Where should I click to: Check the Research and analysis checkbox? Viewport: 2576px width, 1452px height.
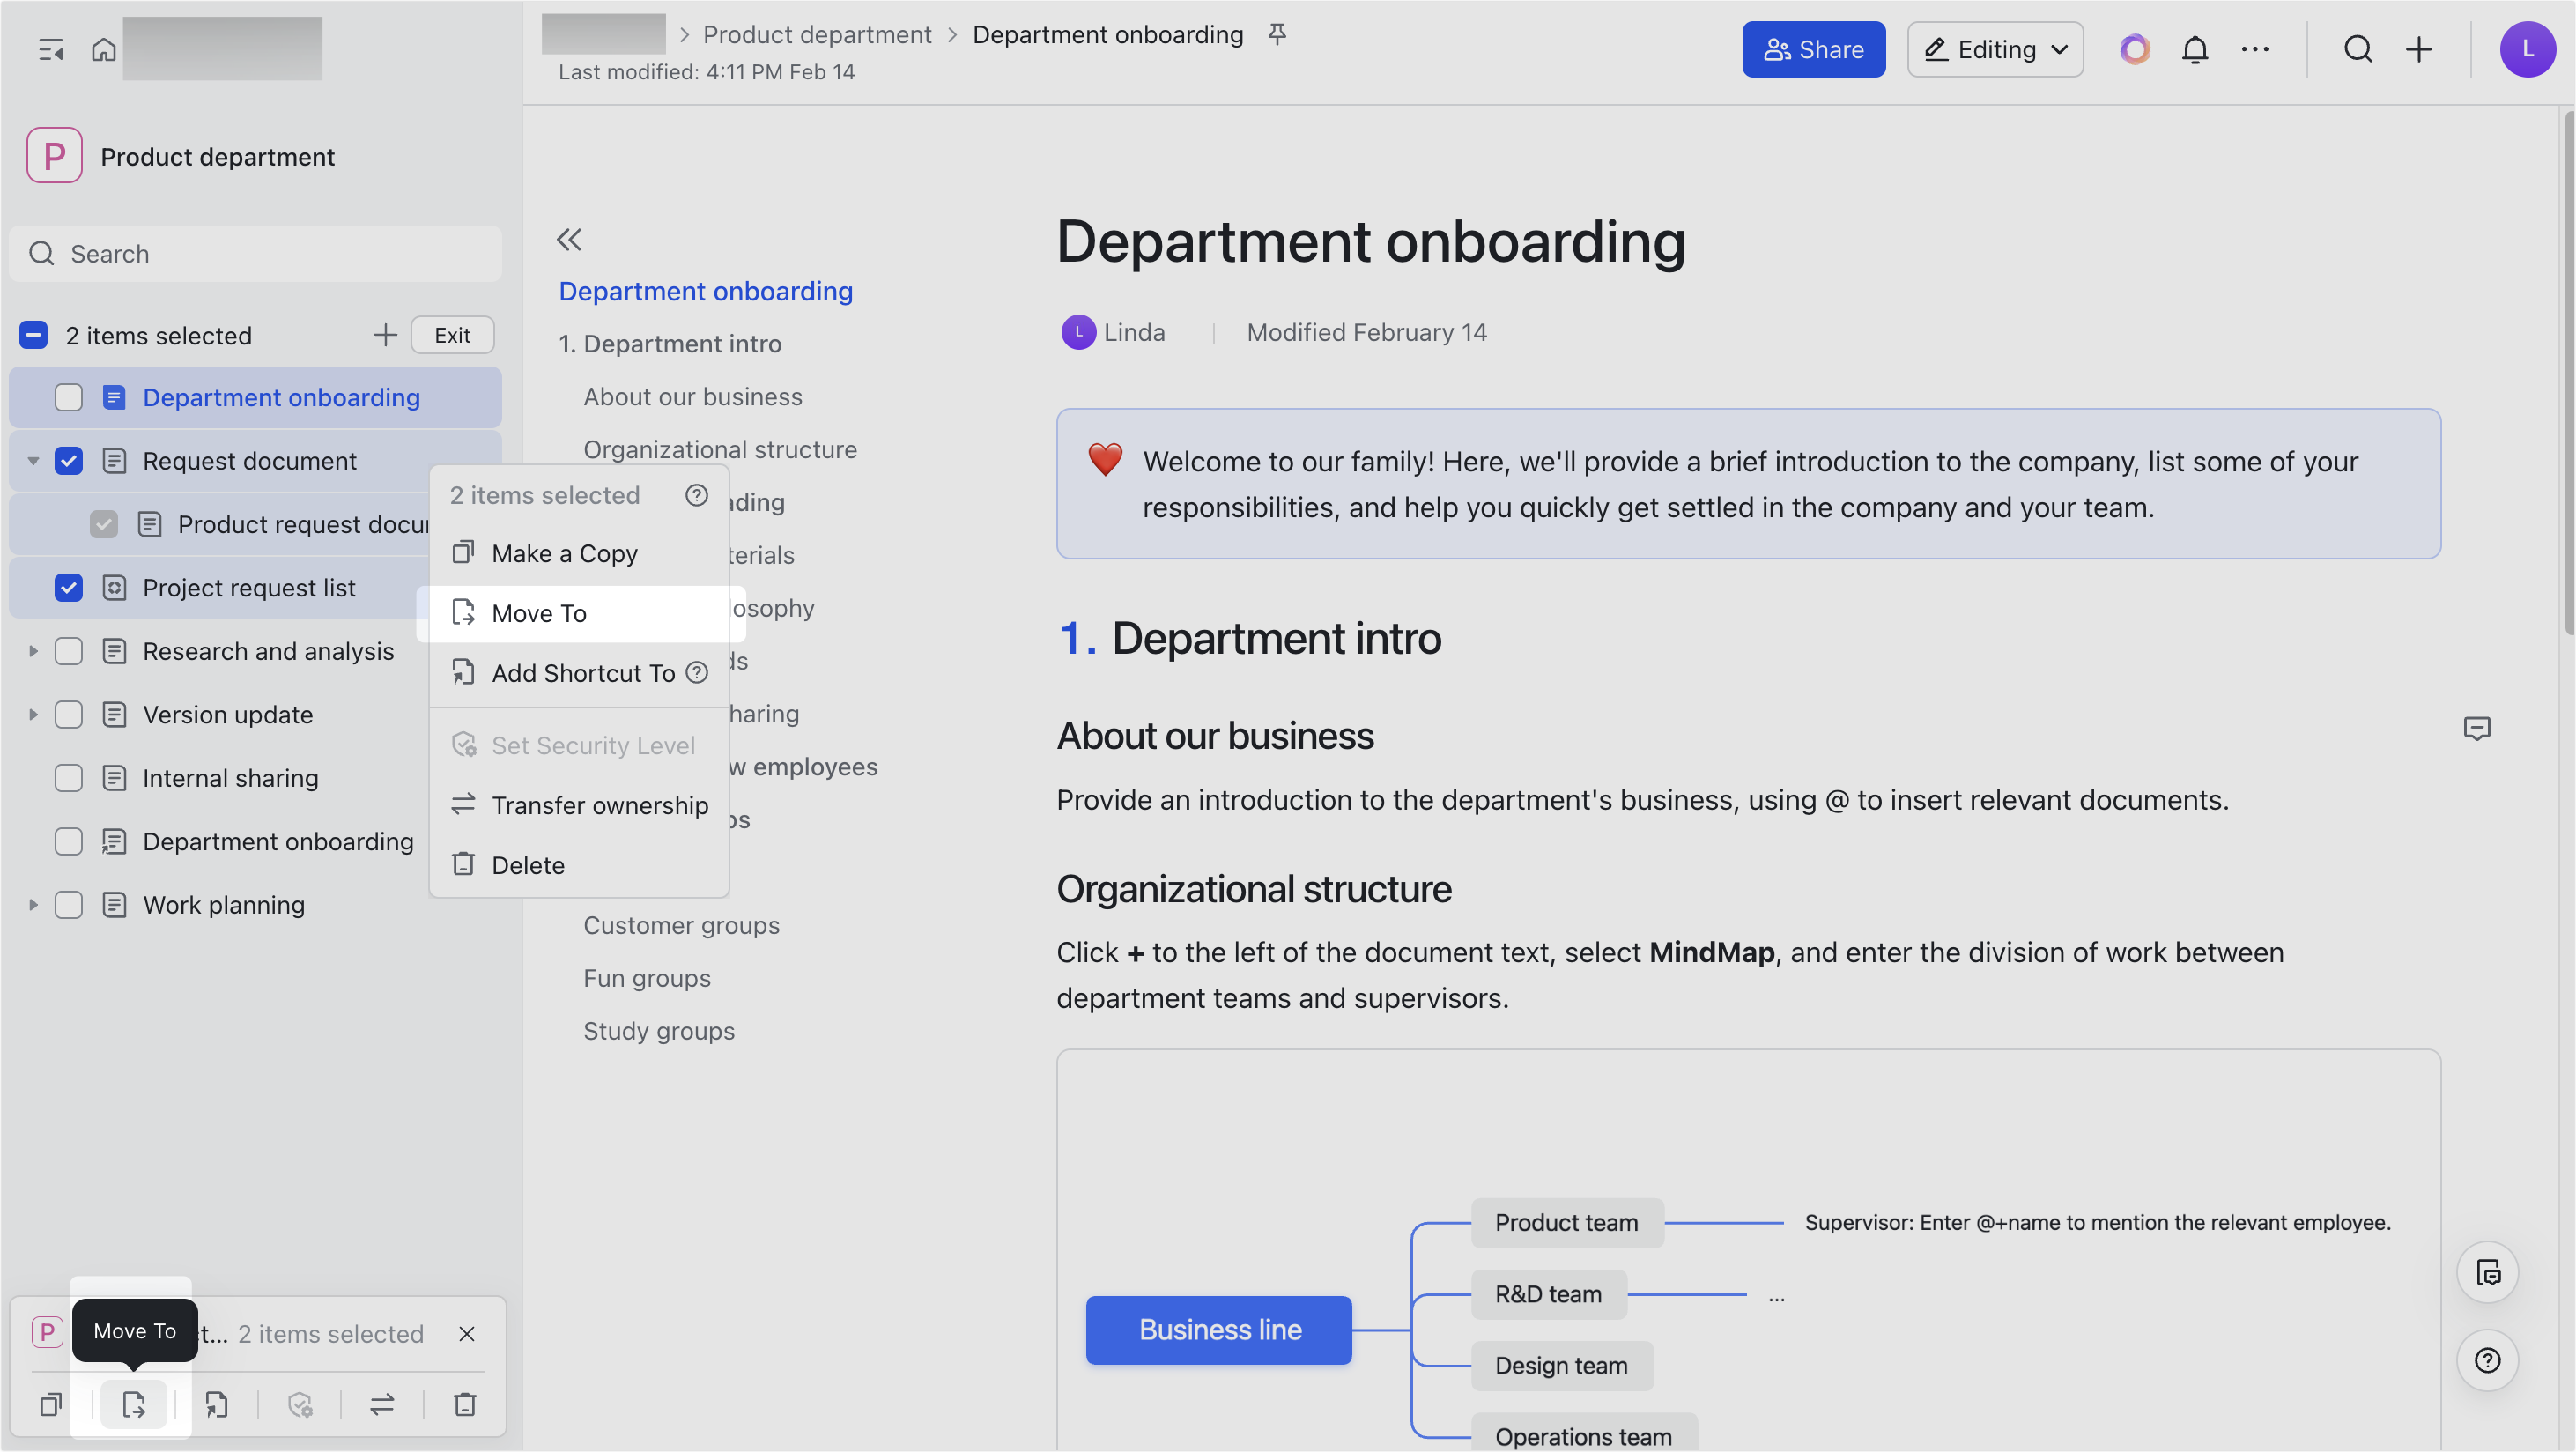(69, 651)
